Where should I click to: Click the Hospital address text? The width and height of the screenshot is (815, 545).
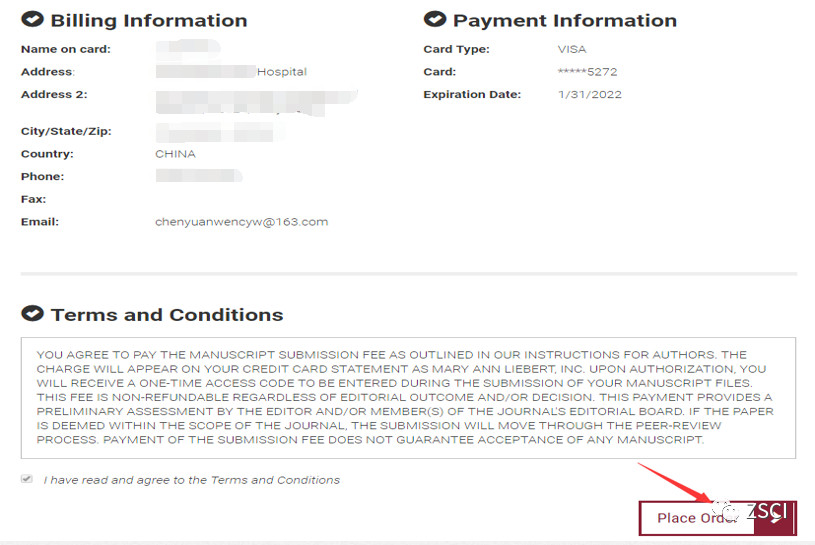[x=281, y=72]
